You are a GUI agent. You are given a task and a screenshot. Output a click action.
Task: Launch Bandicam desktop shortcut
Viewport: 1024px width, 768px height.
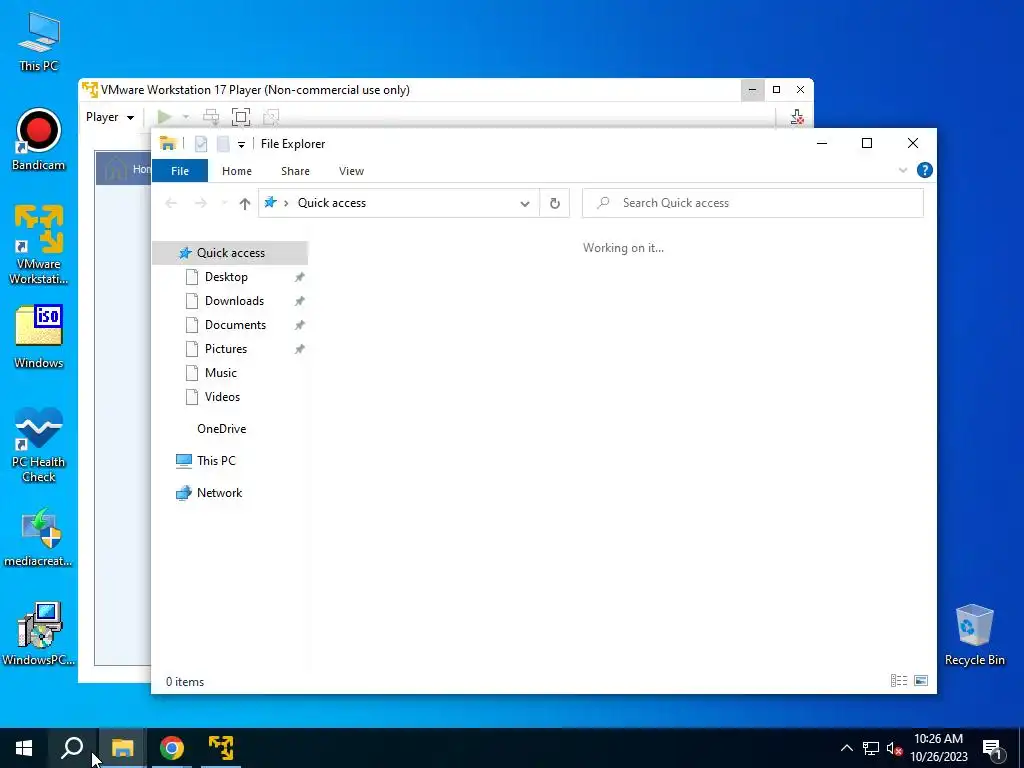click(39, 139)
